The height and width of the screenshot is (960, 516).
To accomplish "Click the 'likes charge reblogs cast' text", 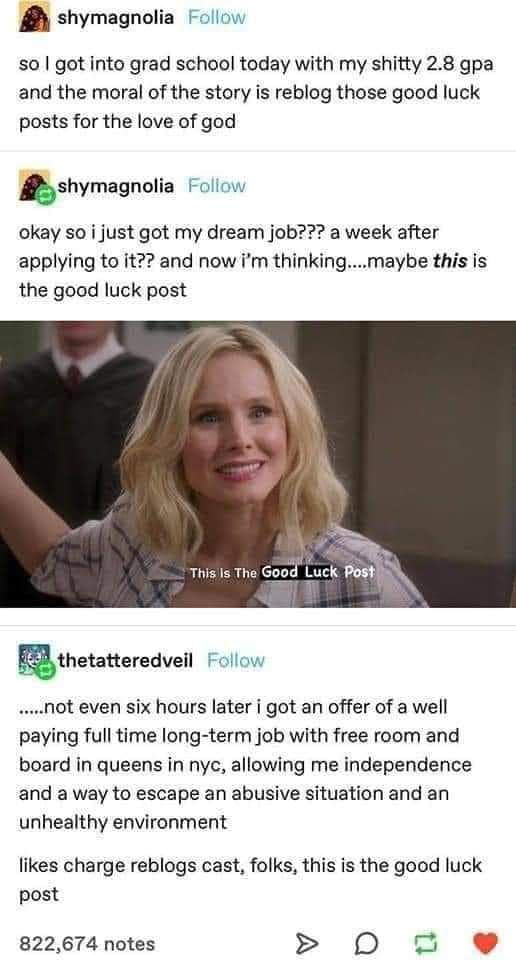I will (250, 880).
